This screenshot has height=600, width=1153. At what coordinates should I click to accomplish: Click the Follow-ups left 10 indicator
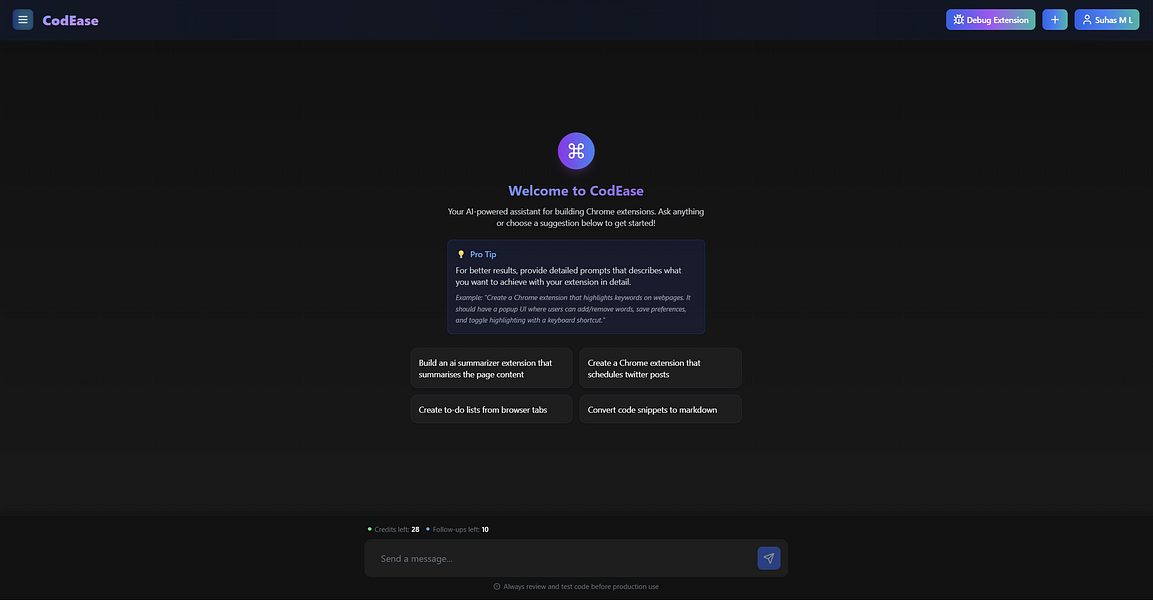click(457, 529)
